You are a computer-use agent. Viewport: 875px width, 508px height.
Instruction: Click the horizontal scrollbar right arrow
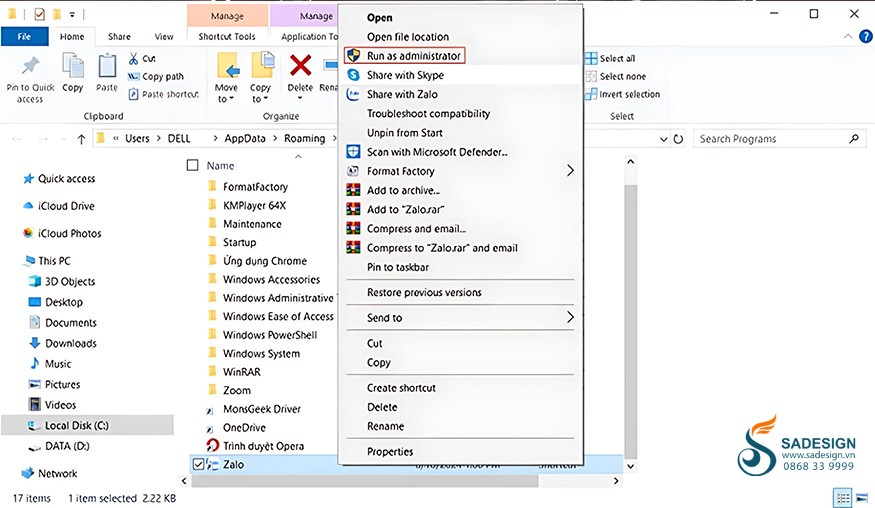(616, 481)
